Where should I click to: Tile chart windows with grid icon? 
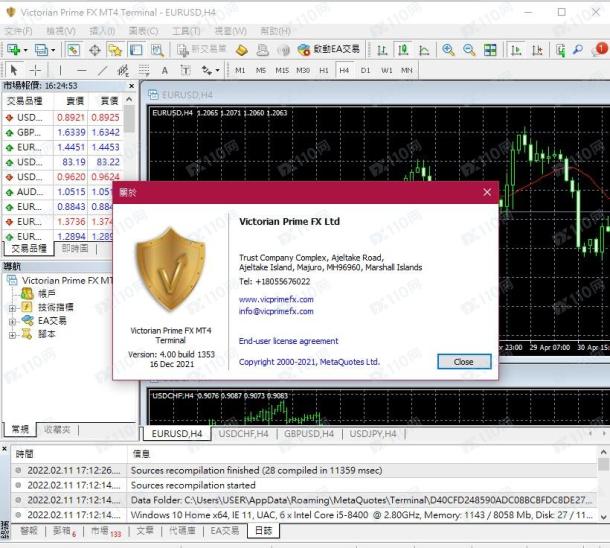tap(490, 50)
